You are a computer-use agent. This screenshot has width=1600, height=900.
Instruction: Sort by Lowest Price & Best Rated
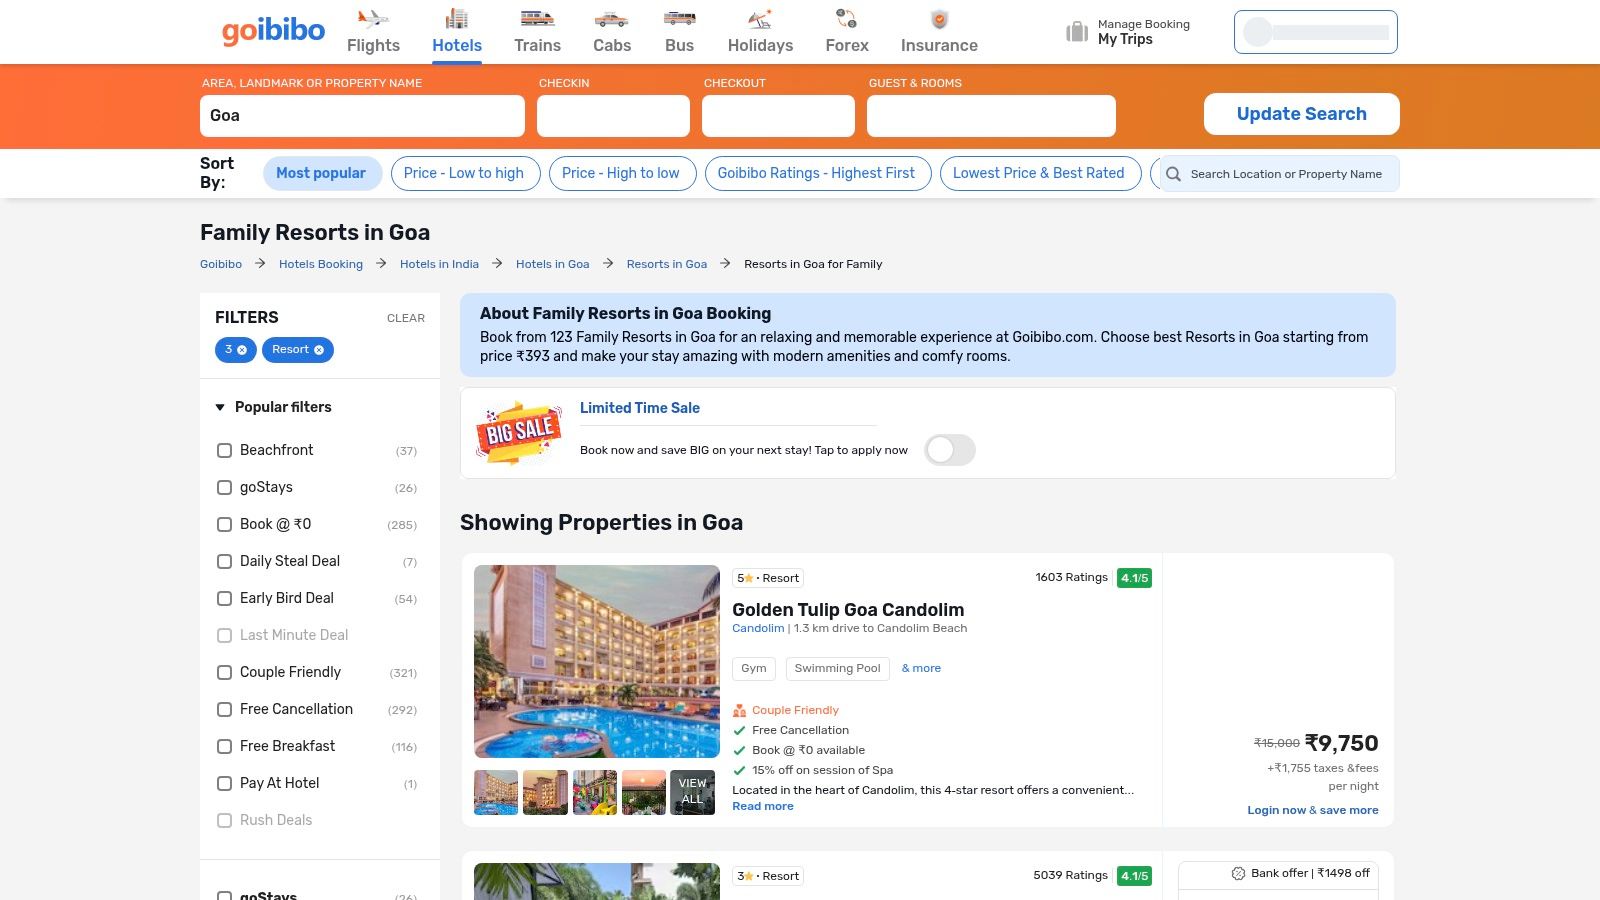[x=1039, y=173]
